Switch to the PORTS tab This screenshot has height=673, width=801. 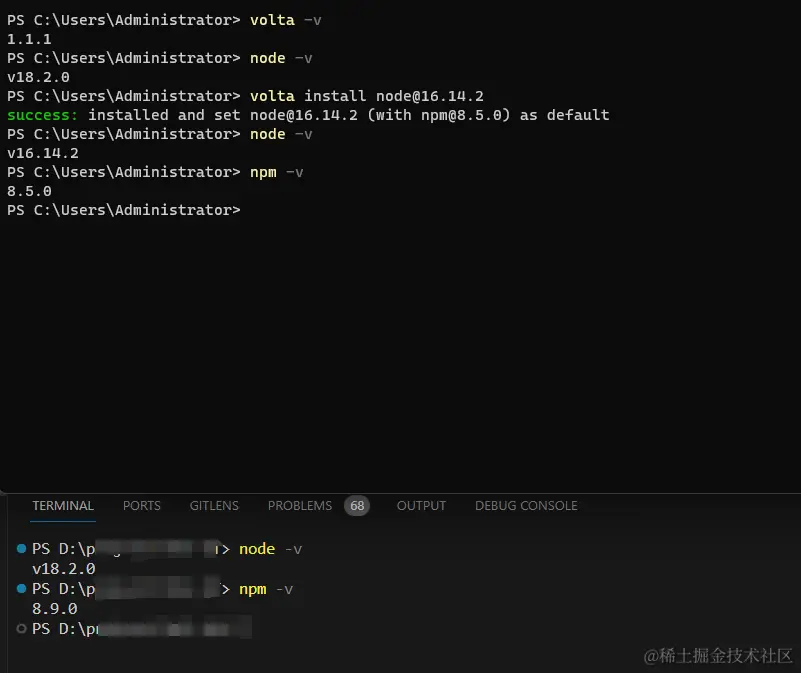point(141,506)
